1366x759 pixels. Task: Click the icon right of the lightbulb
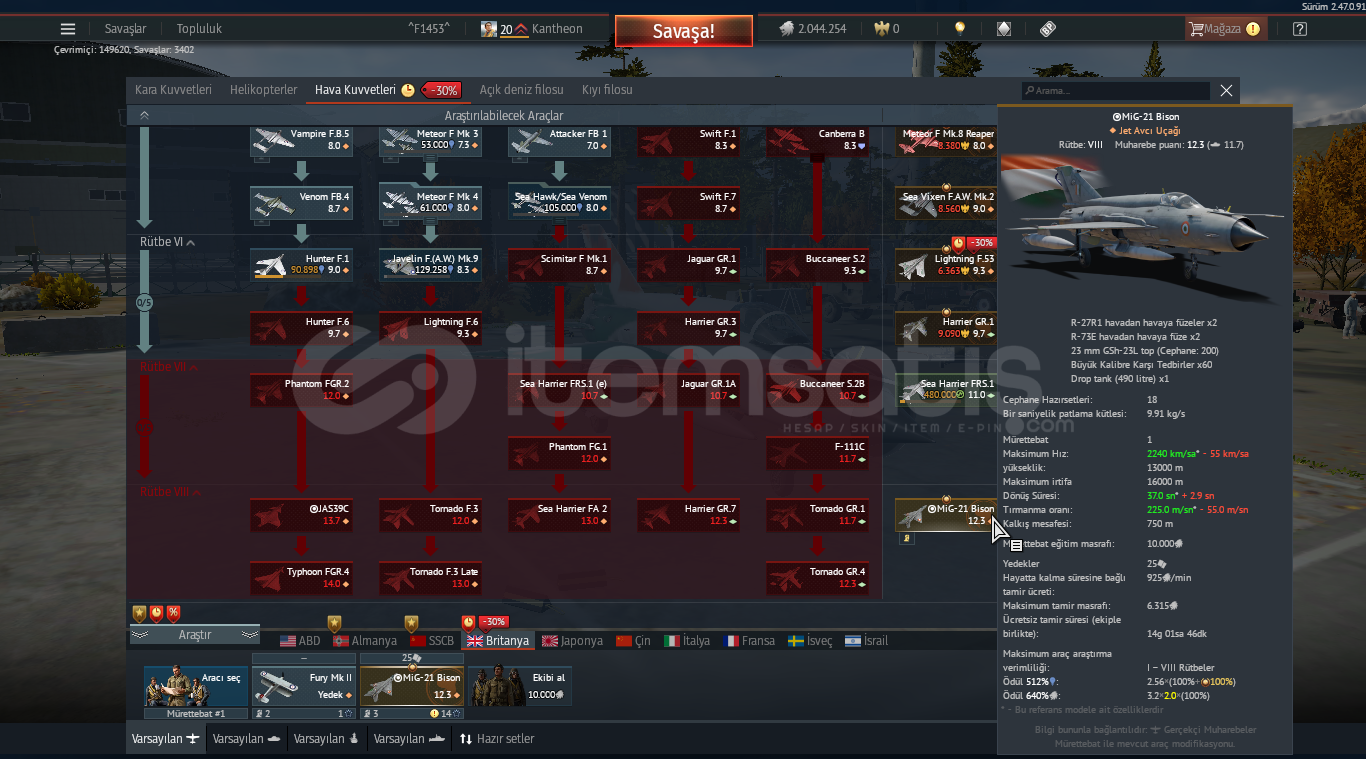[x=1004, y=29]
